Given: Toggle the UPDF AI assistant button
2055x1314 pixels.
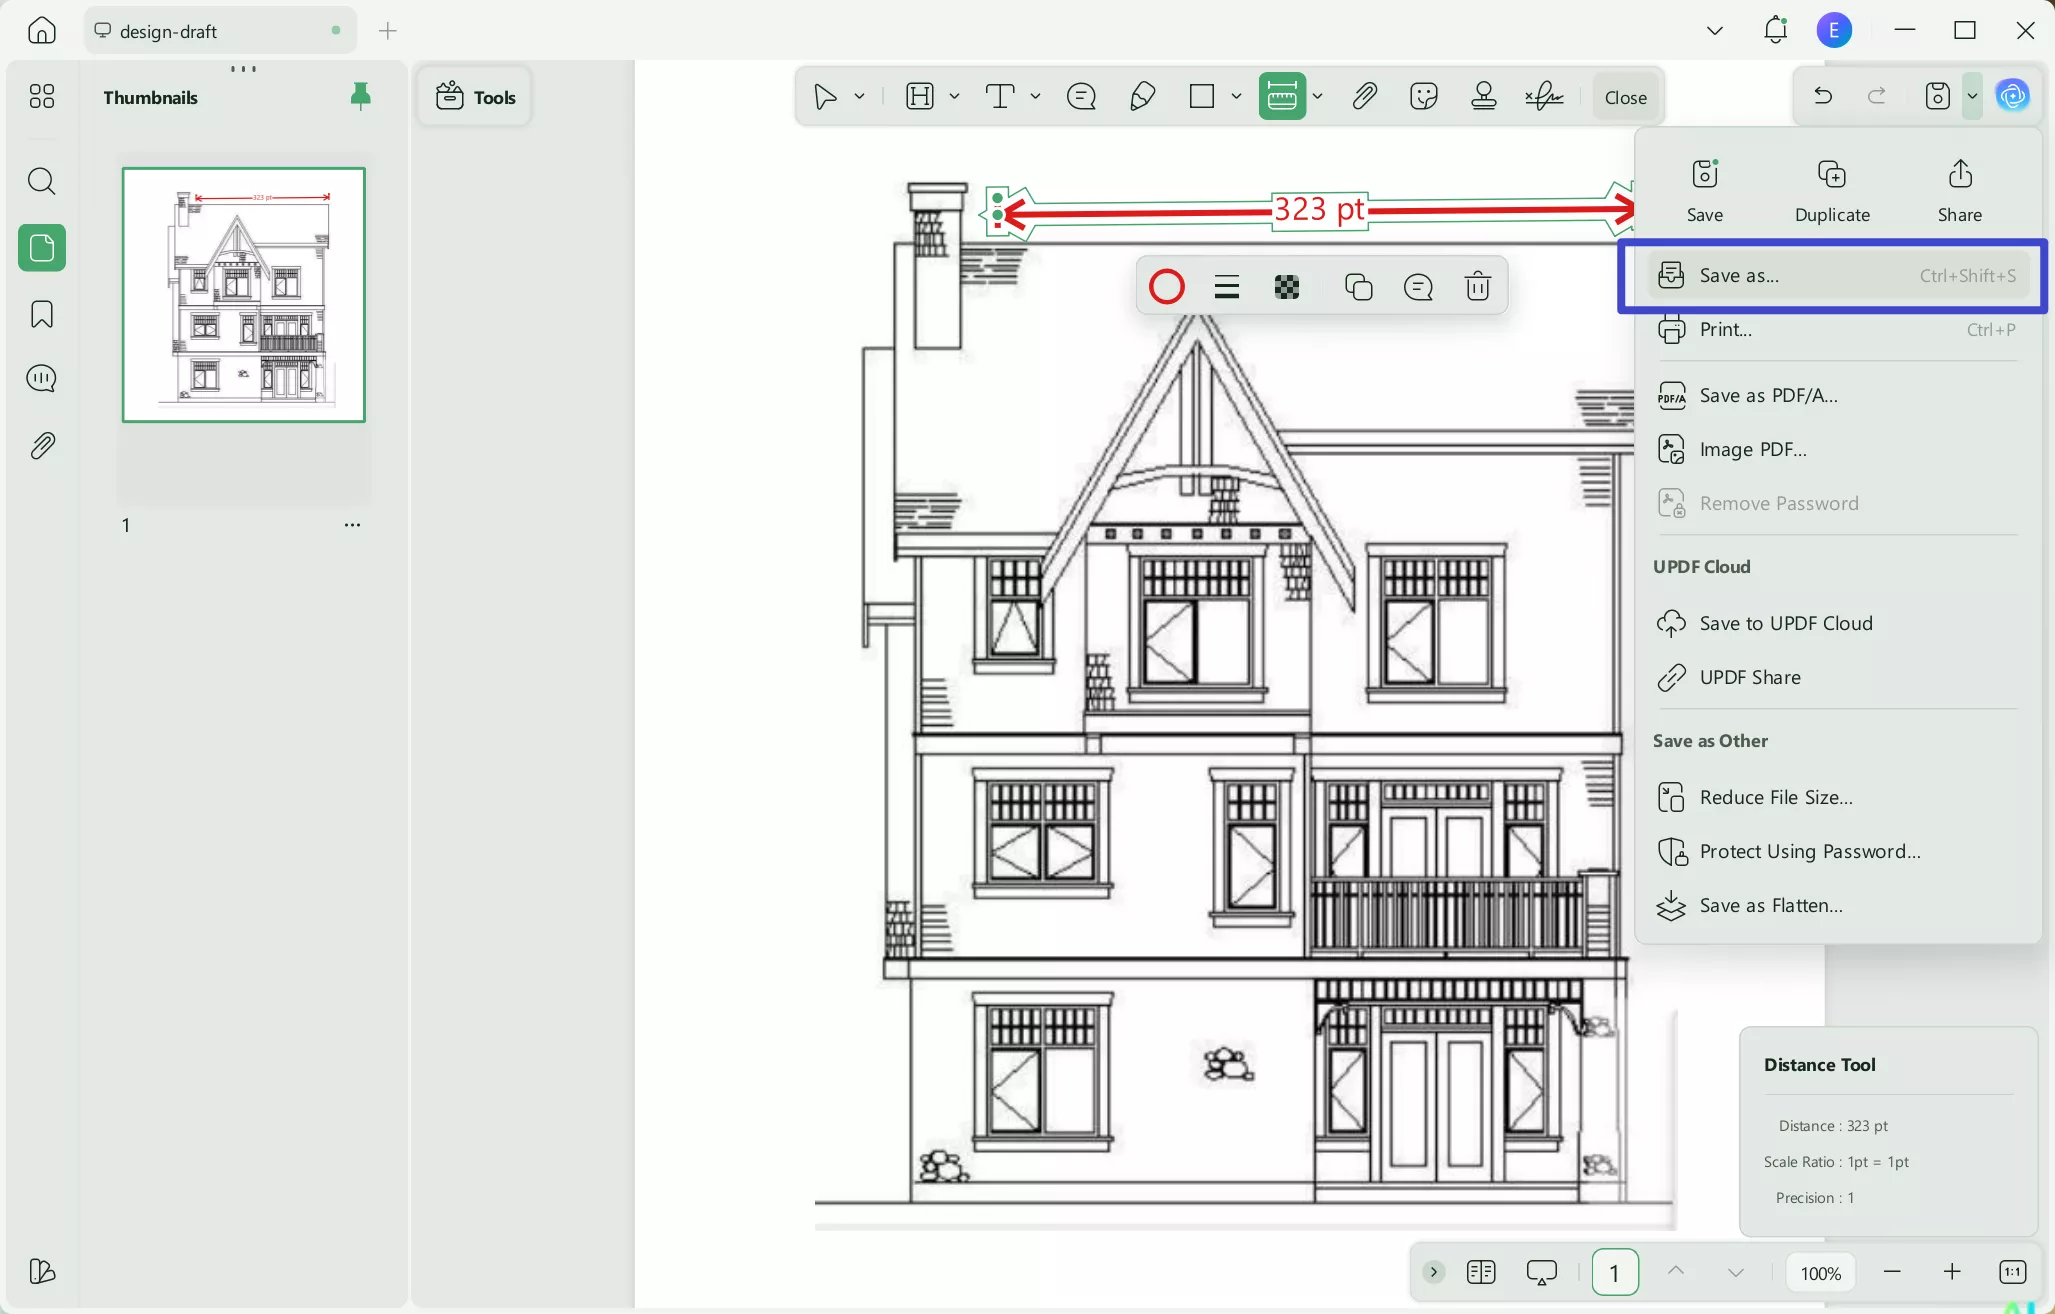Looking at the screenshot, I should tap(2012, 96).
